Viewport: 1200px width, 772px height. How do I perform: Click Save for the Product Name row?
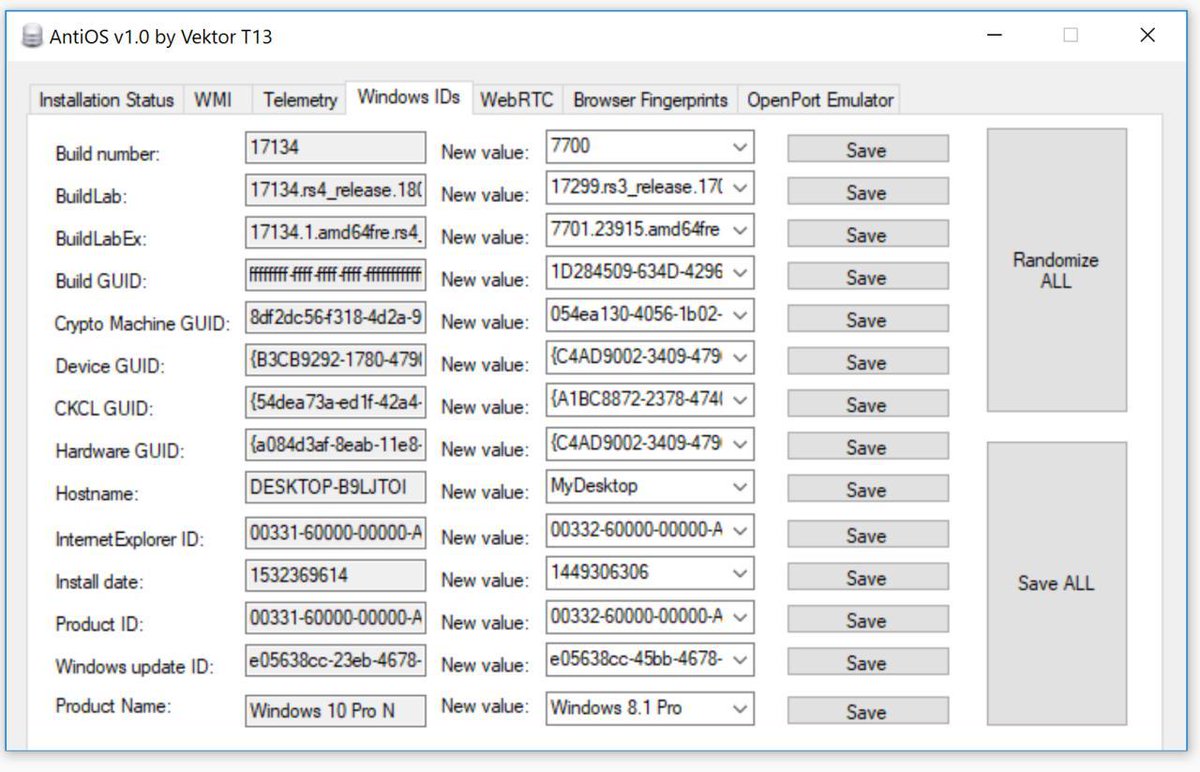[867, 711]
